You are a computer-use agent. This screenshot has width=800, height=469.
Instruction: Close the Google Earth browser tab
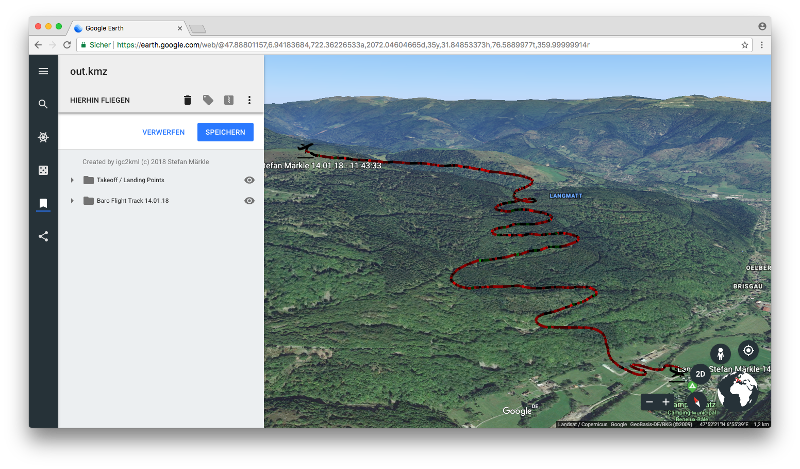(180, 28)
